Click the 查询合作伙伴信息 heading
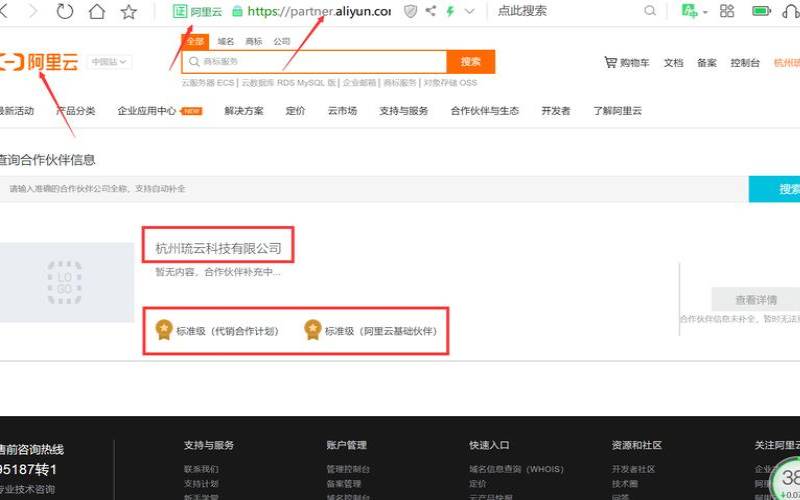The width and height of the screenshot is (800, 500). (x=47, y=160)
